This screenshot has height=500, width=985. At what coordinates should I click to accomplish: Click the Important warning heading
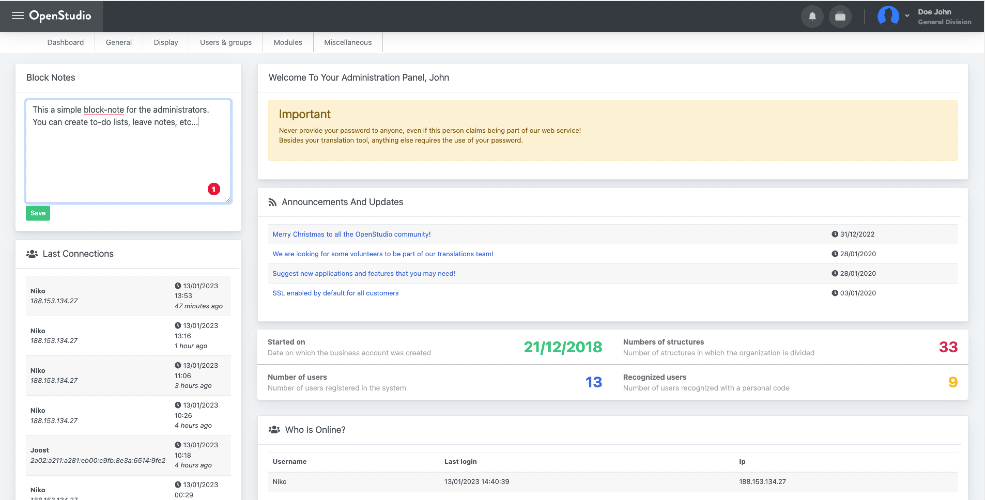click(305, 114)
